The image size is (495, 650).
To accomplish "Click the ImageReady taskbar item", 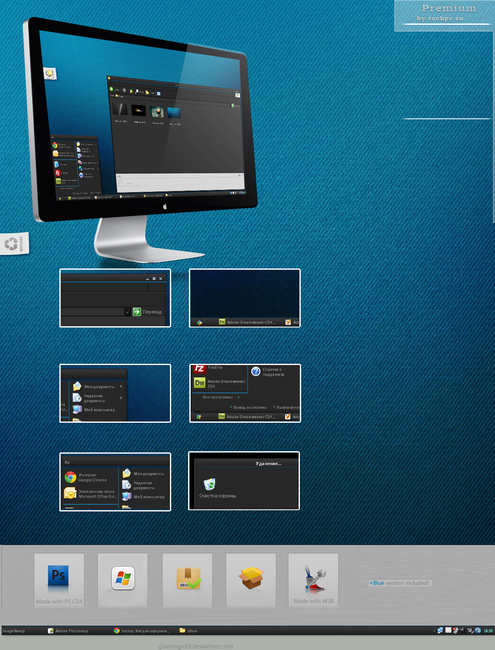I will pyautogui.click(x=14, y=631).
